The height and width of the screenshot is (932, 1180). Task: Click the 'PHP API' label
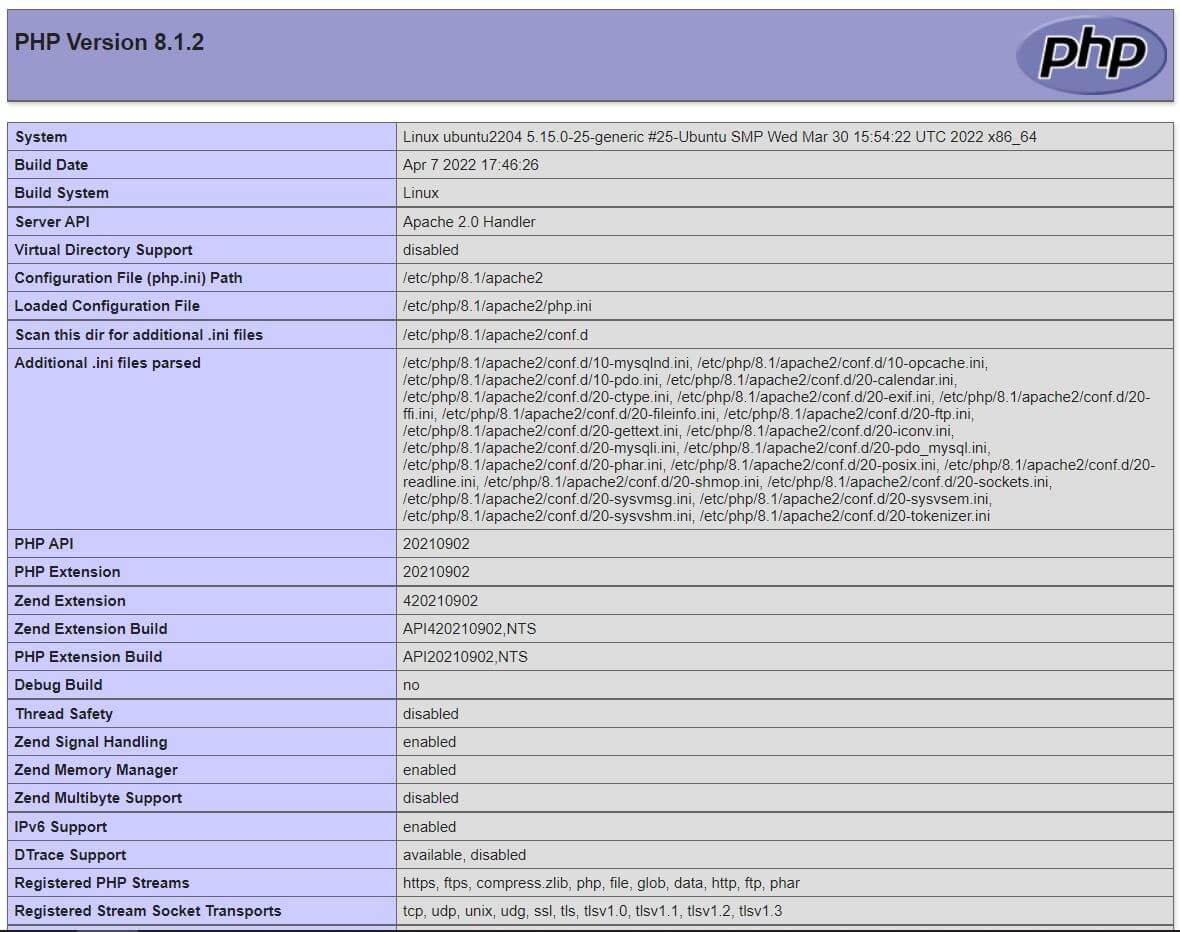click(44, 544)
